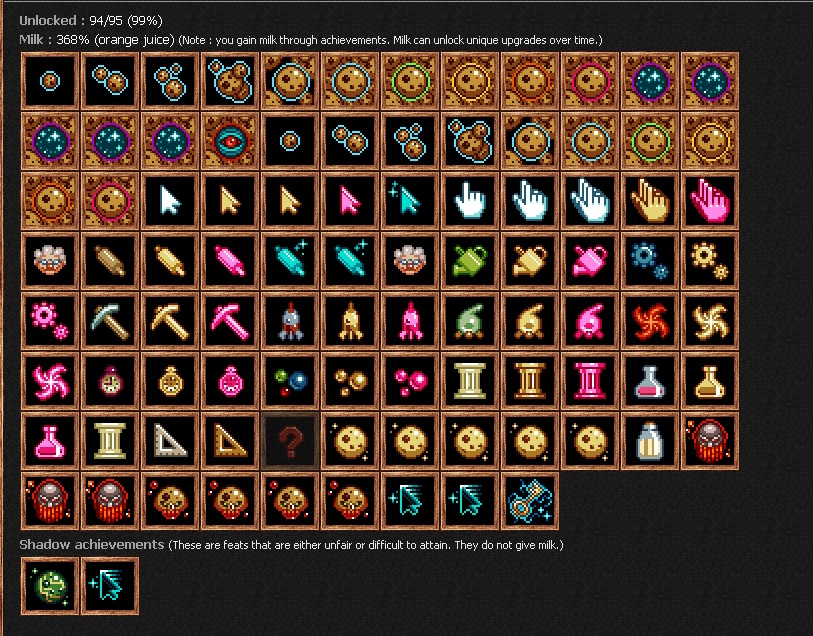Select the blue sparkling key achievement icon
Image resolution: width=813 pixels, height=636 pixels.
tap(530, 501)
